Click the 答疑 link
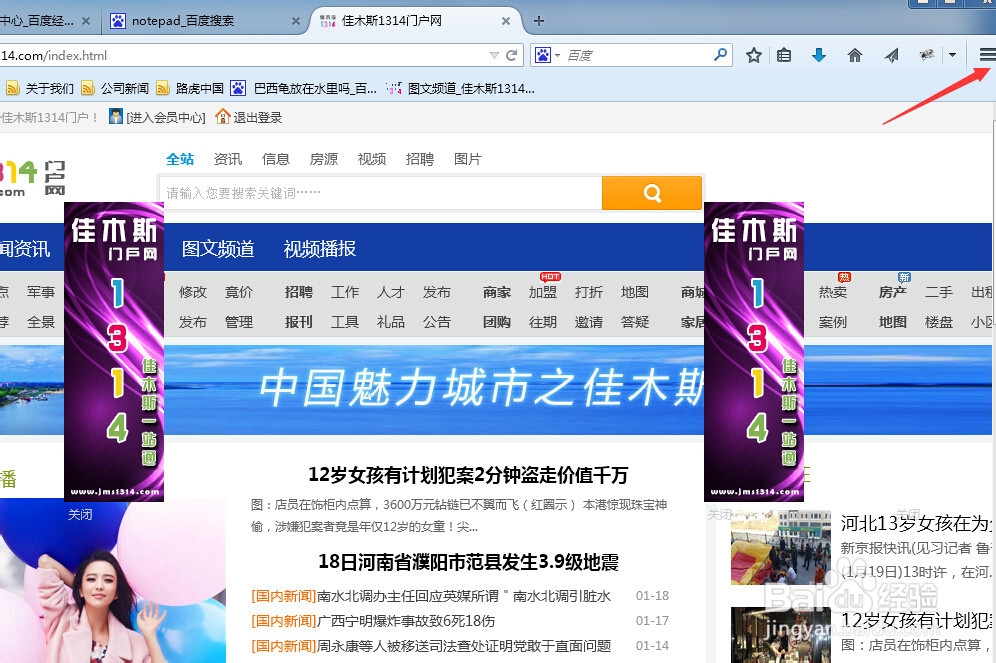 click(x=635, y=322)
